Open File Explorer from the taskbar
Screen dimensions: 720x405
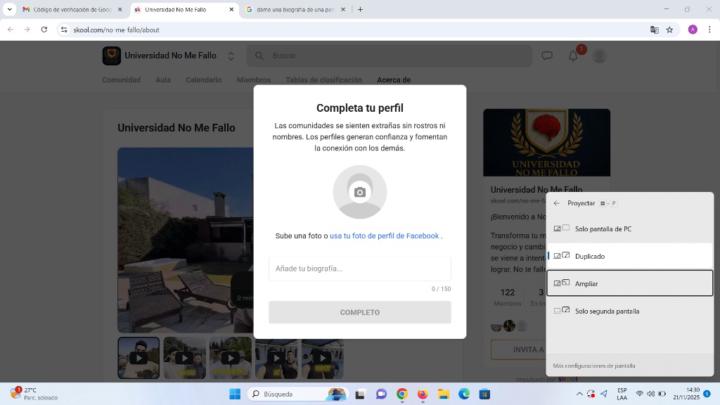pos(443,394)
